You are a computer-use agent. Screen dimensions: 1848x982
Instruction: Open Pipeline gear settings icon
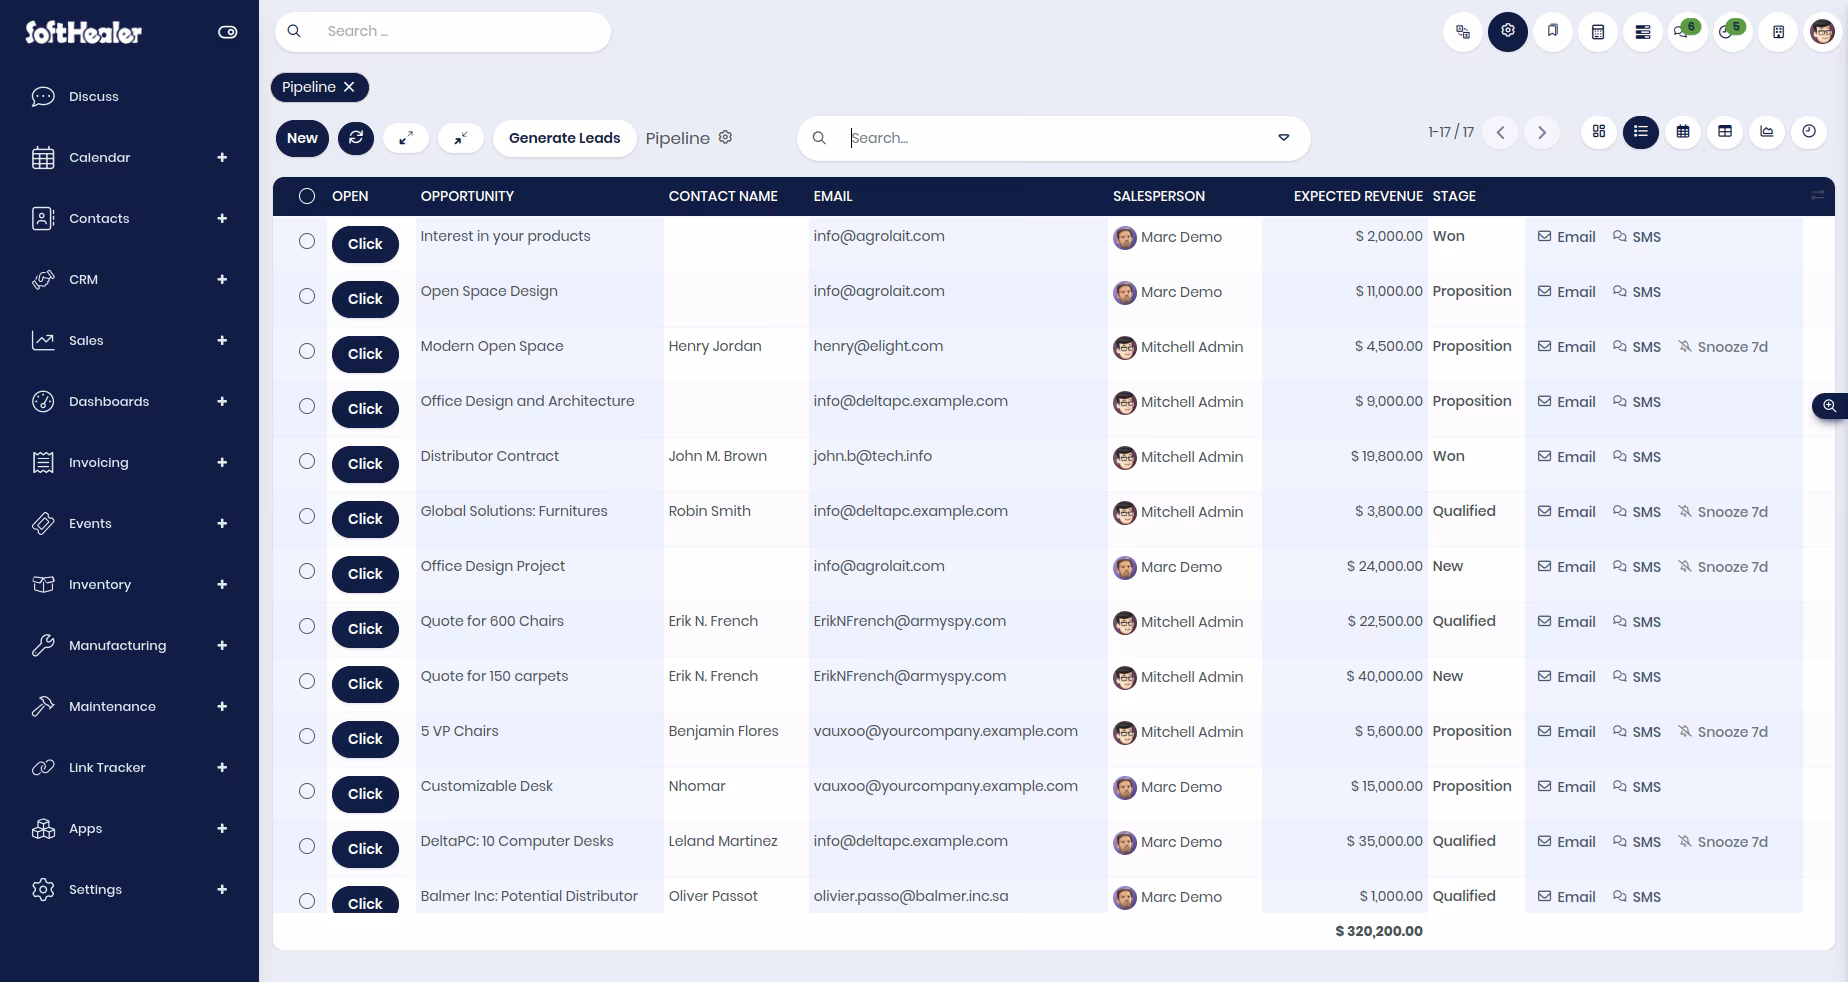(x=726, y=138)
